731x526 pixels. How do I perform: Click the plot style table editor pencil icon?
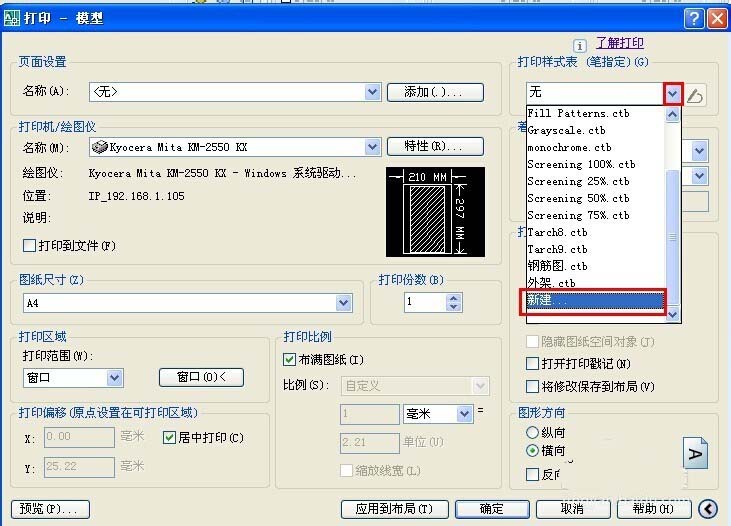(x=695, y=95)
